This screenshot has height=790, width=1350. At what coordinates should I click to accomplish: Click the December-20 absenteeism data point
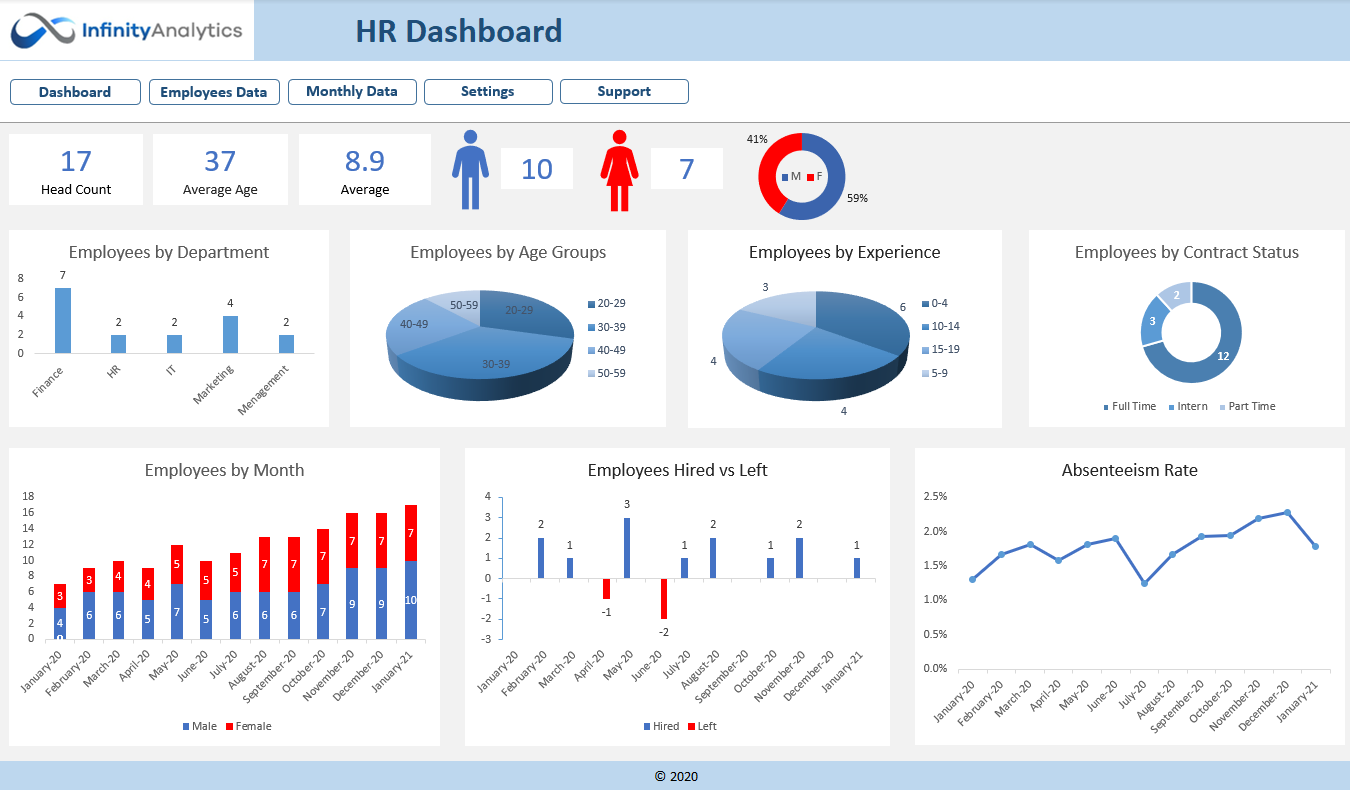(1287, 512)
